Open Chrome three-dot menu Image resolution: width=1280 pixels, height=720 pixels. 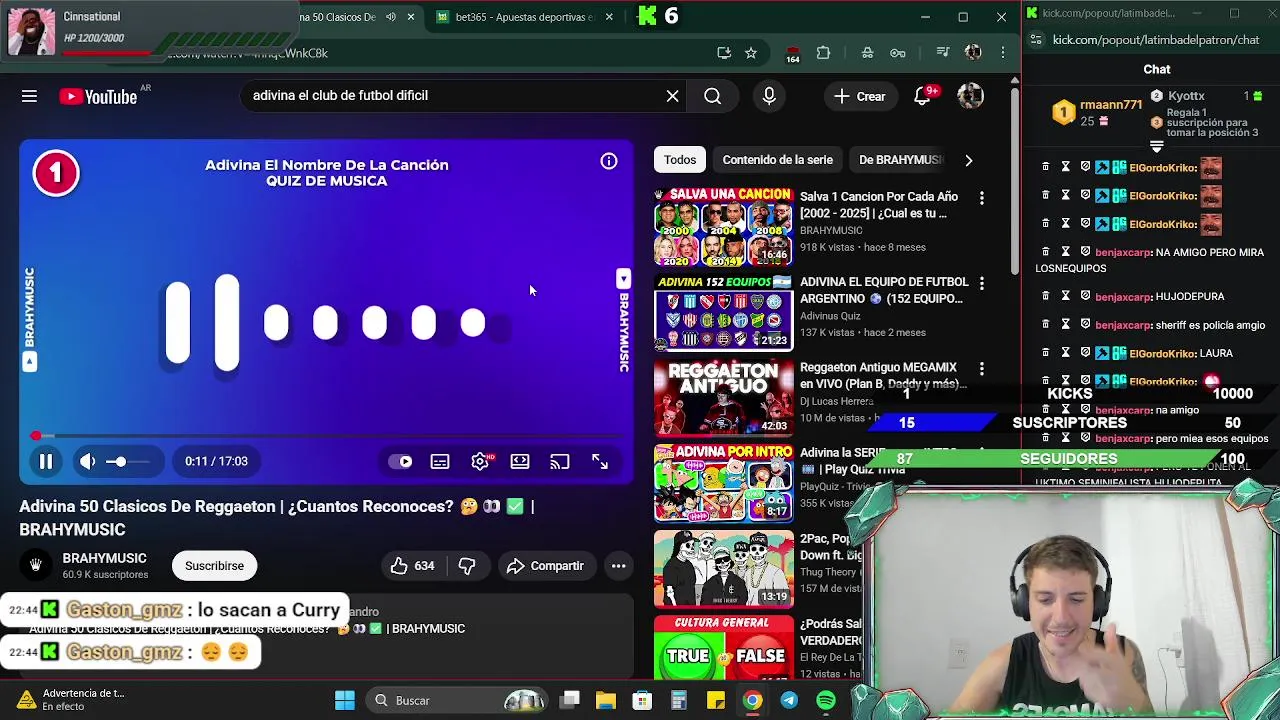pos(1003,53)
